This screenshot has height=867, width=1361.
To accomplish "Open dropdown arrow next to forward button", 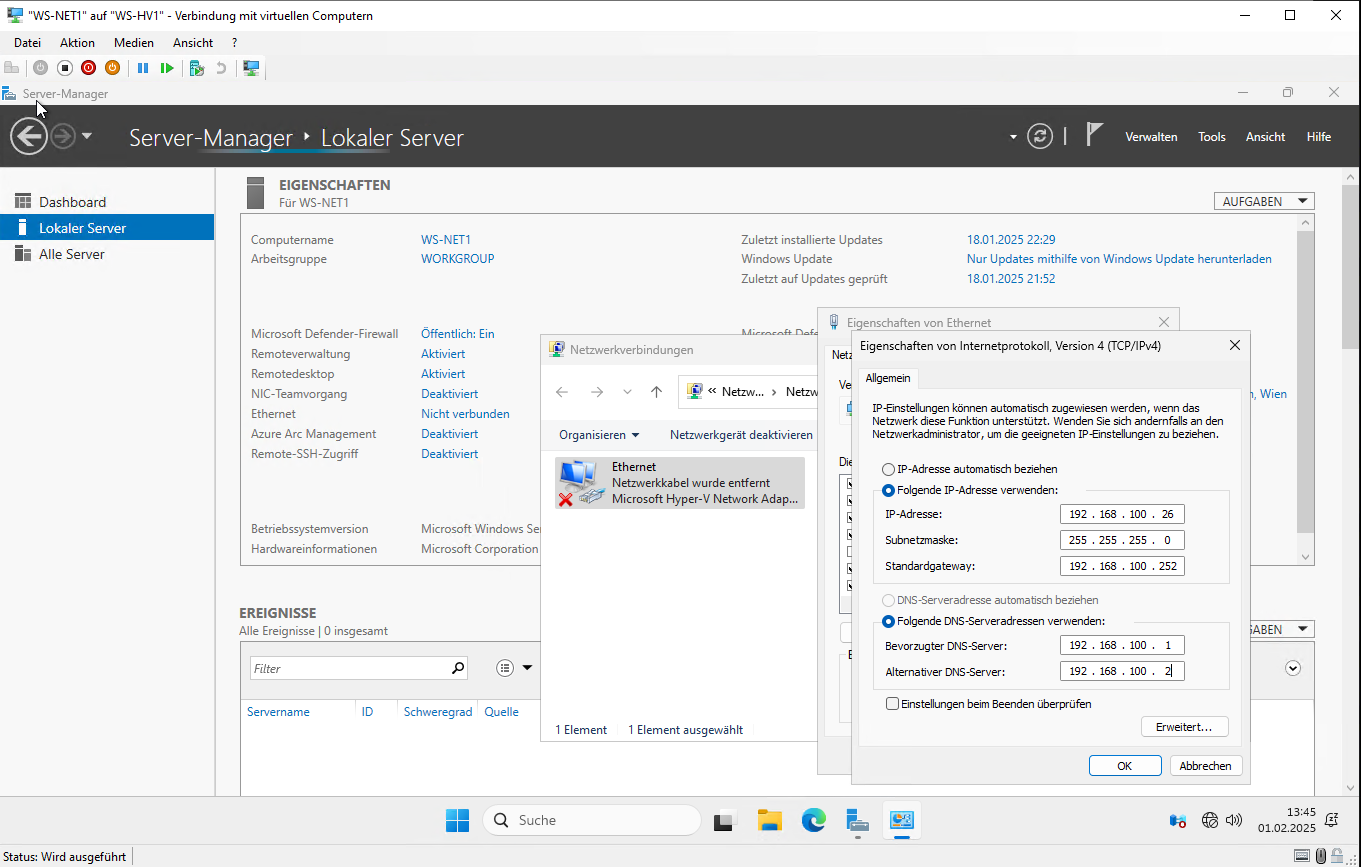I will click(86, 136).
